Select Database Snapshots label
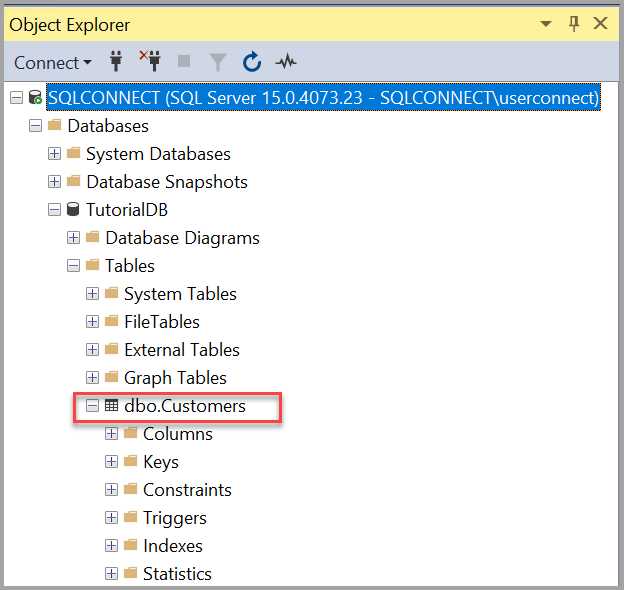 [x=167, y=182]
